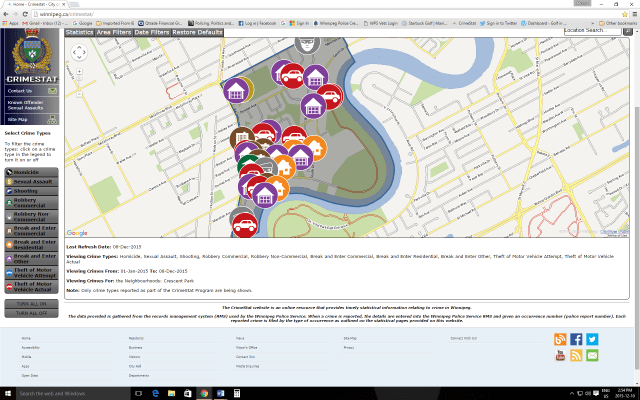
Task: Type in the Location Search field
Action: [590, 31]
